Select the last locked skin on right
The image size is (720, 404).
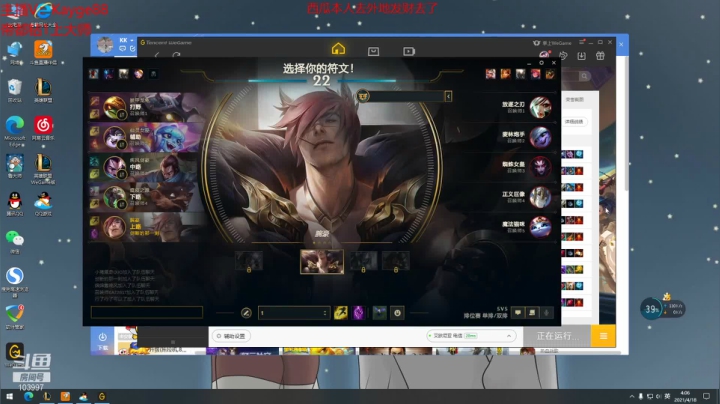tap(396, 262)
